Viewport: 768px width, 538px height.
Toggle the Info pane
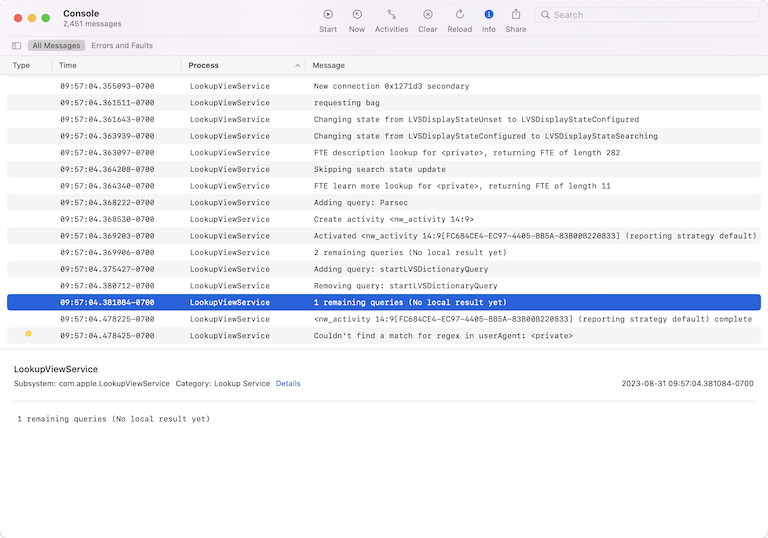tap(488, 21)
